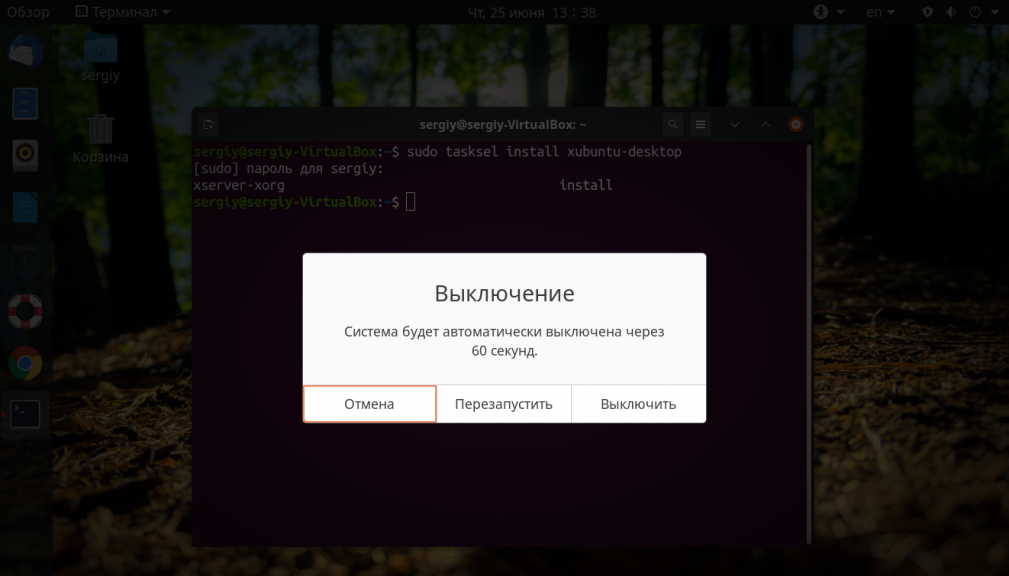Maximize the terminal with up-chevron icon
1009x576 pixels.
(765, 124)
